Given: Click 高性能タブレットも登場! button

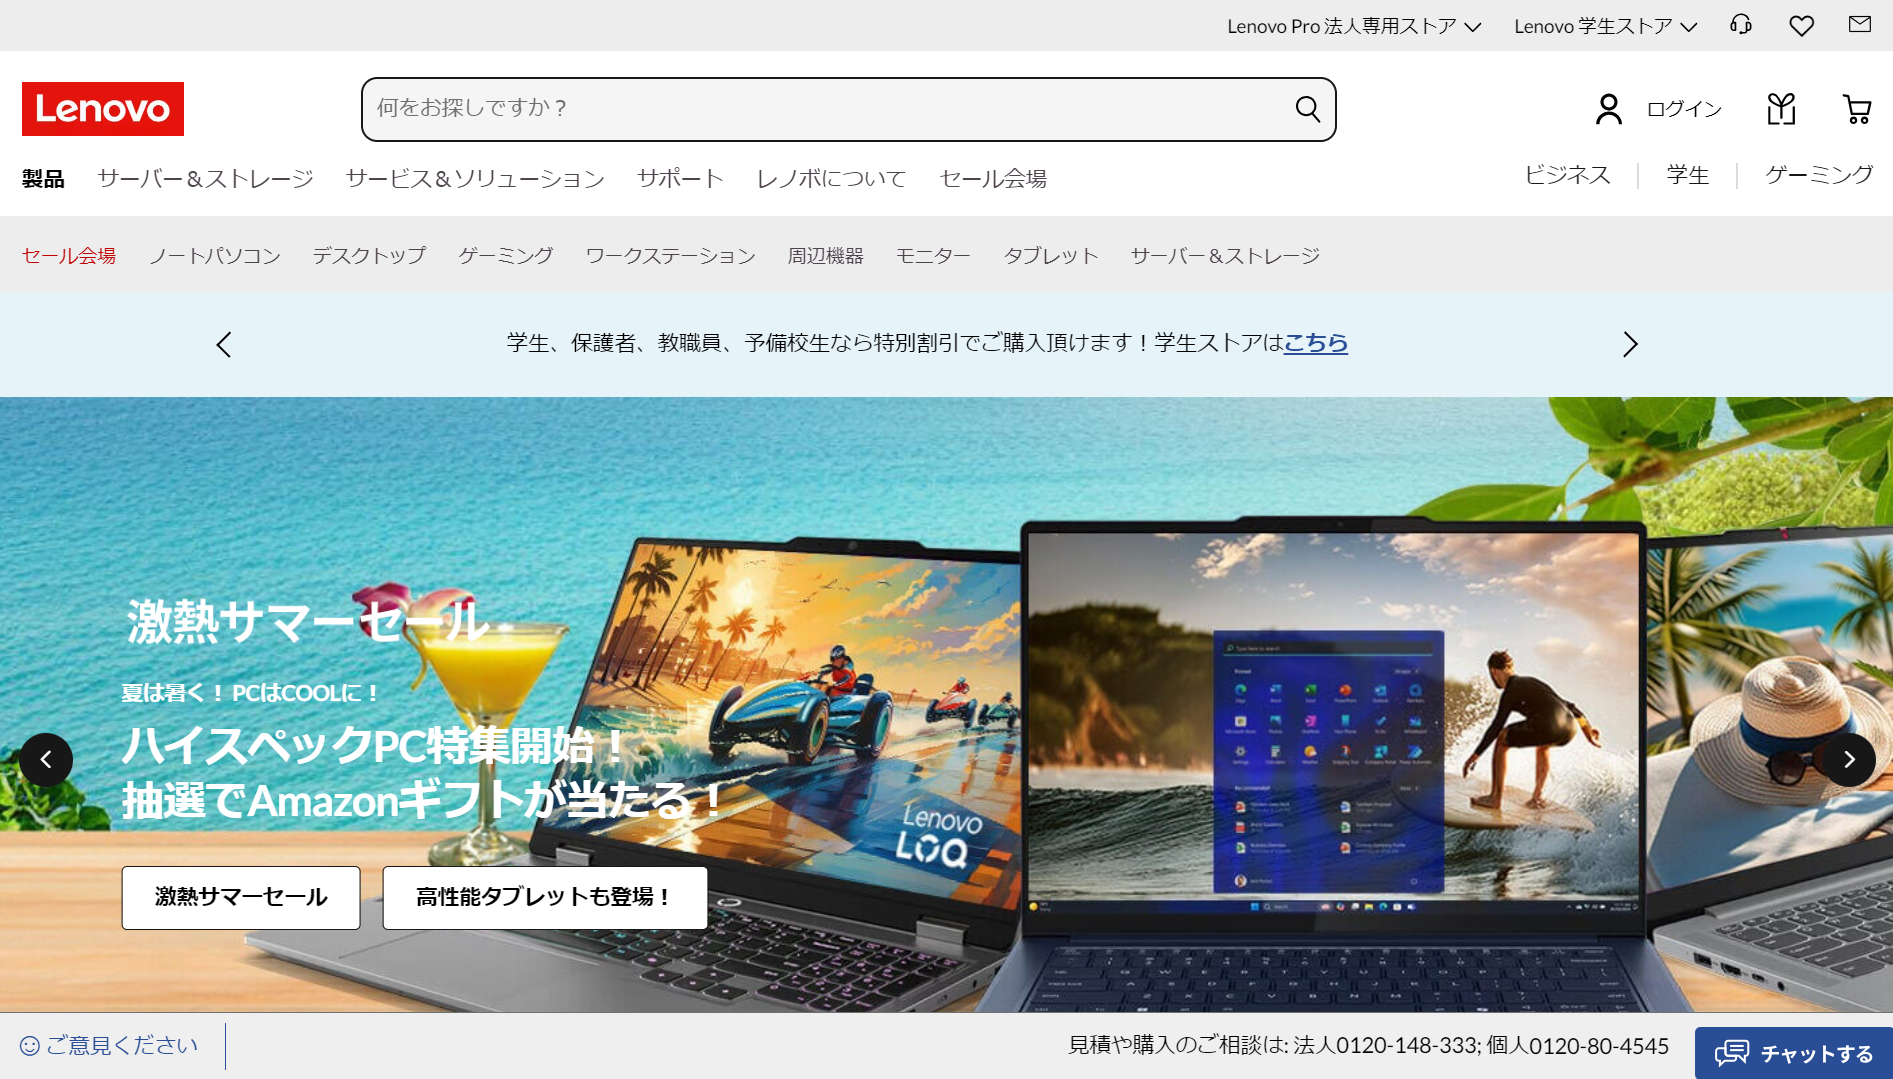Looking at the screenshot, I should click(x=545, y=898).
